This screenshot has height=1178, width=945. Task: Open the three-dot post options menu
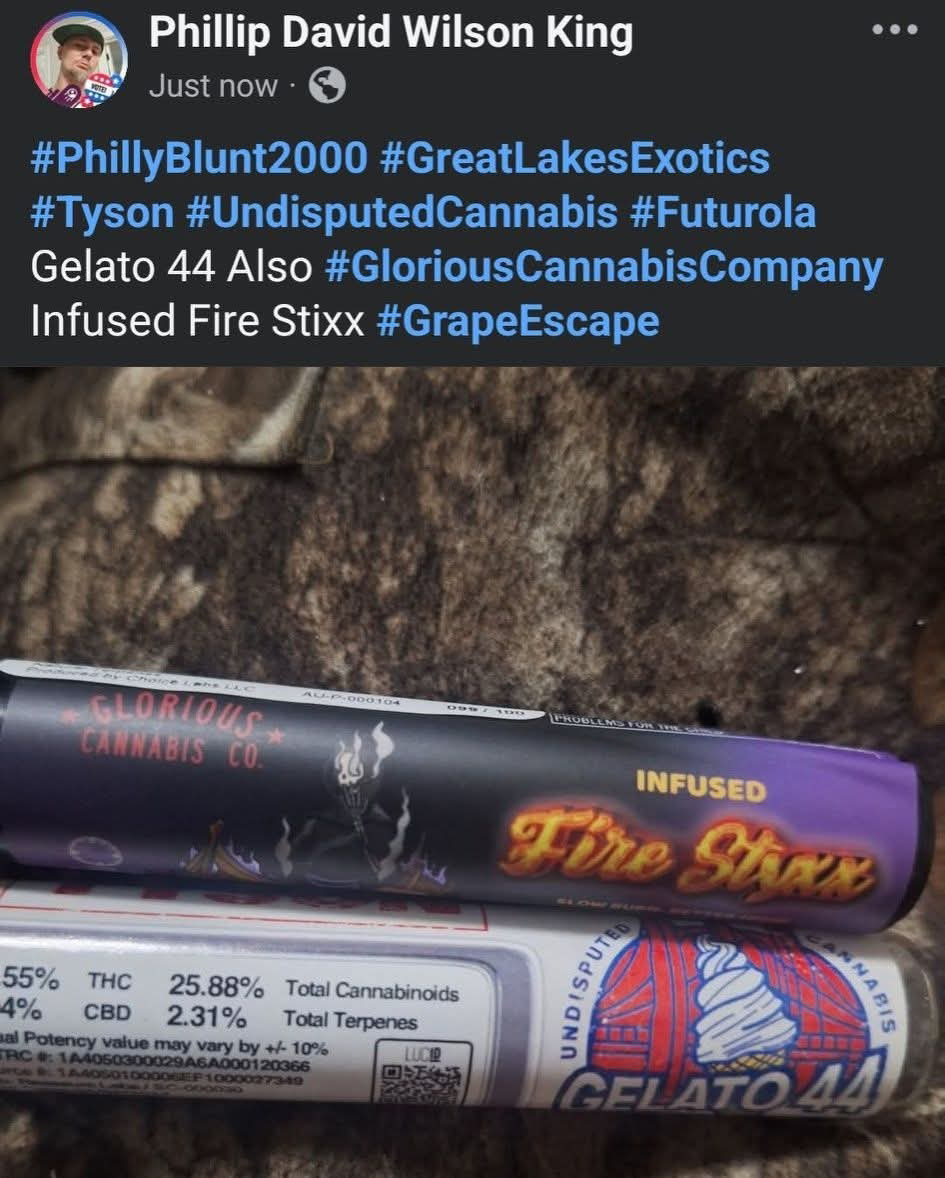click(x=895, y=30)
